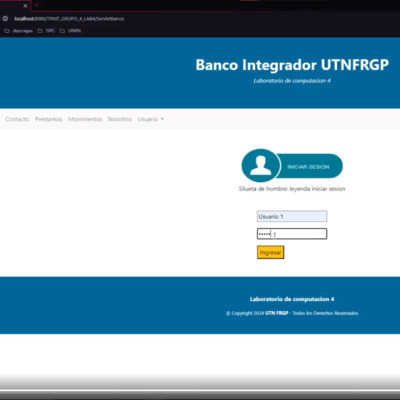Open the ISPC bookmark folder
Viewport: 400px width, 400px height.
point(46,31)
